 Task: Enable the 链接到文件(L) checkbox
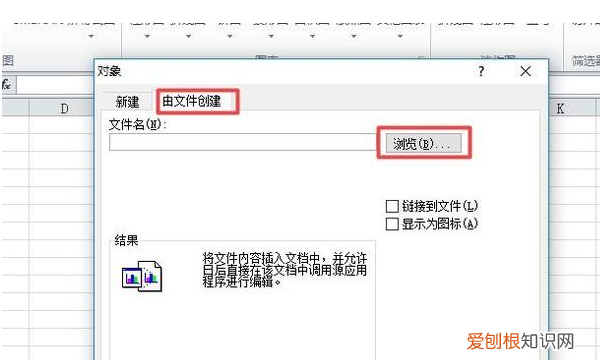[x=392, y=207]
